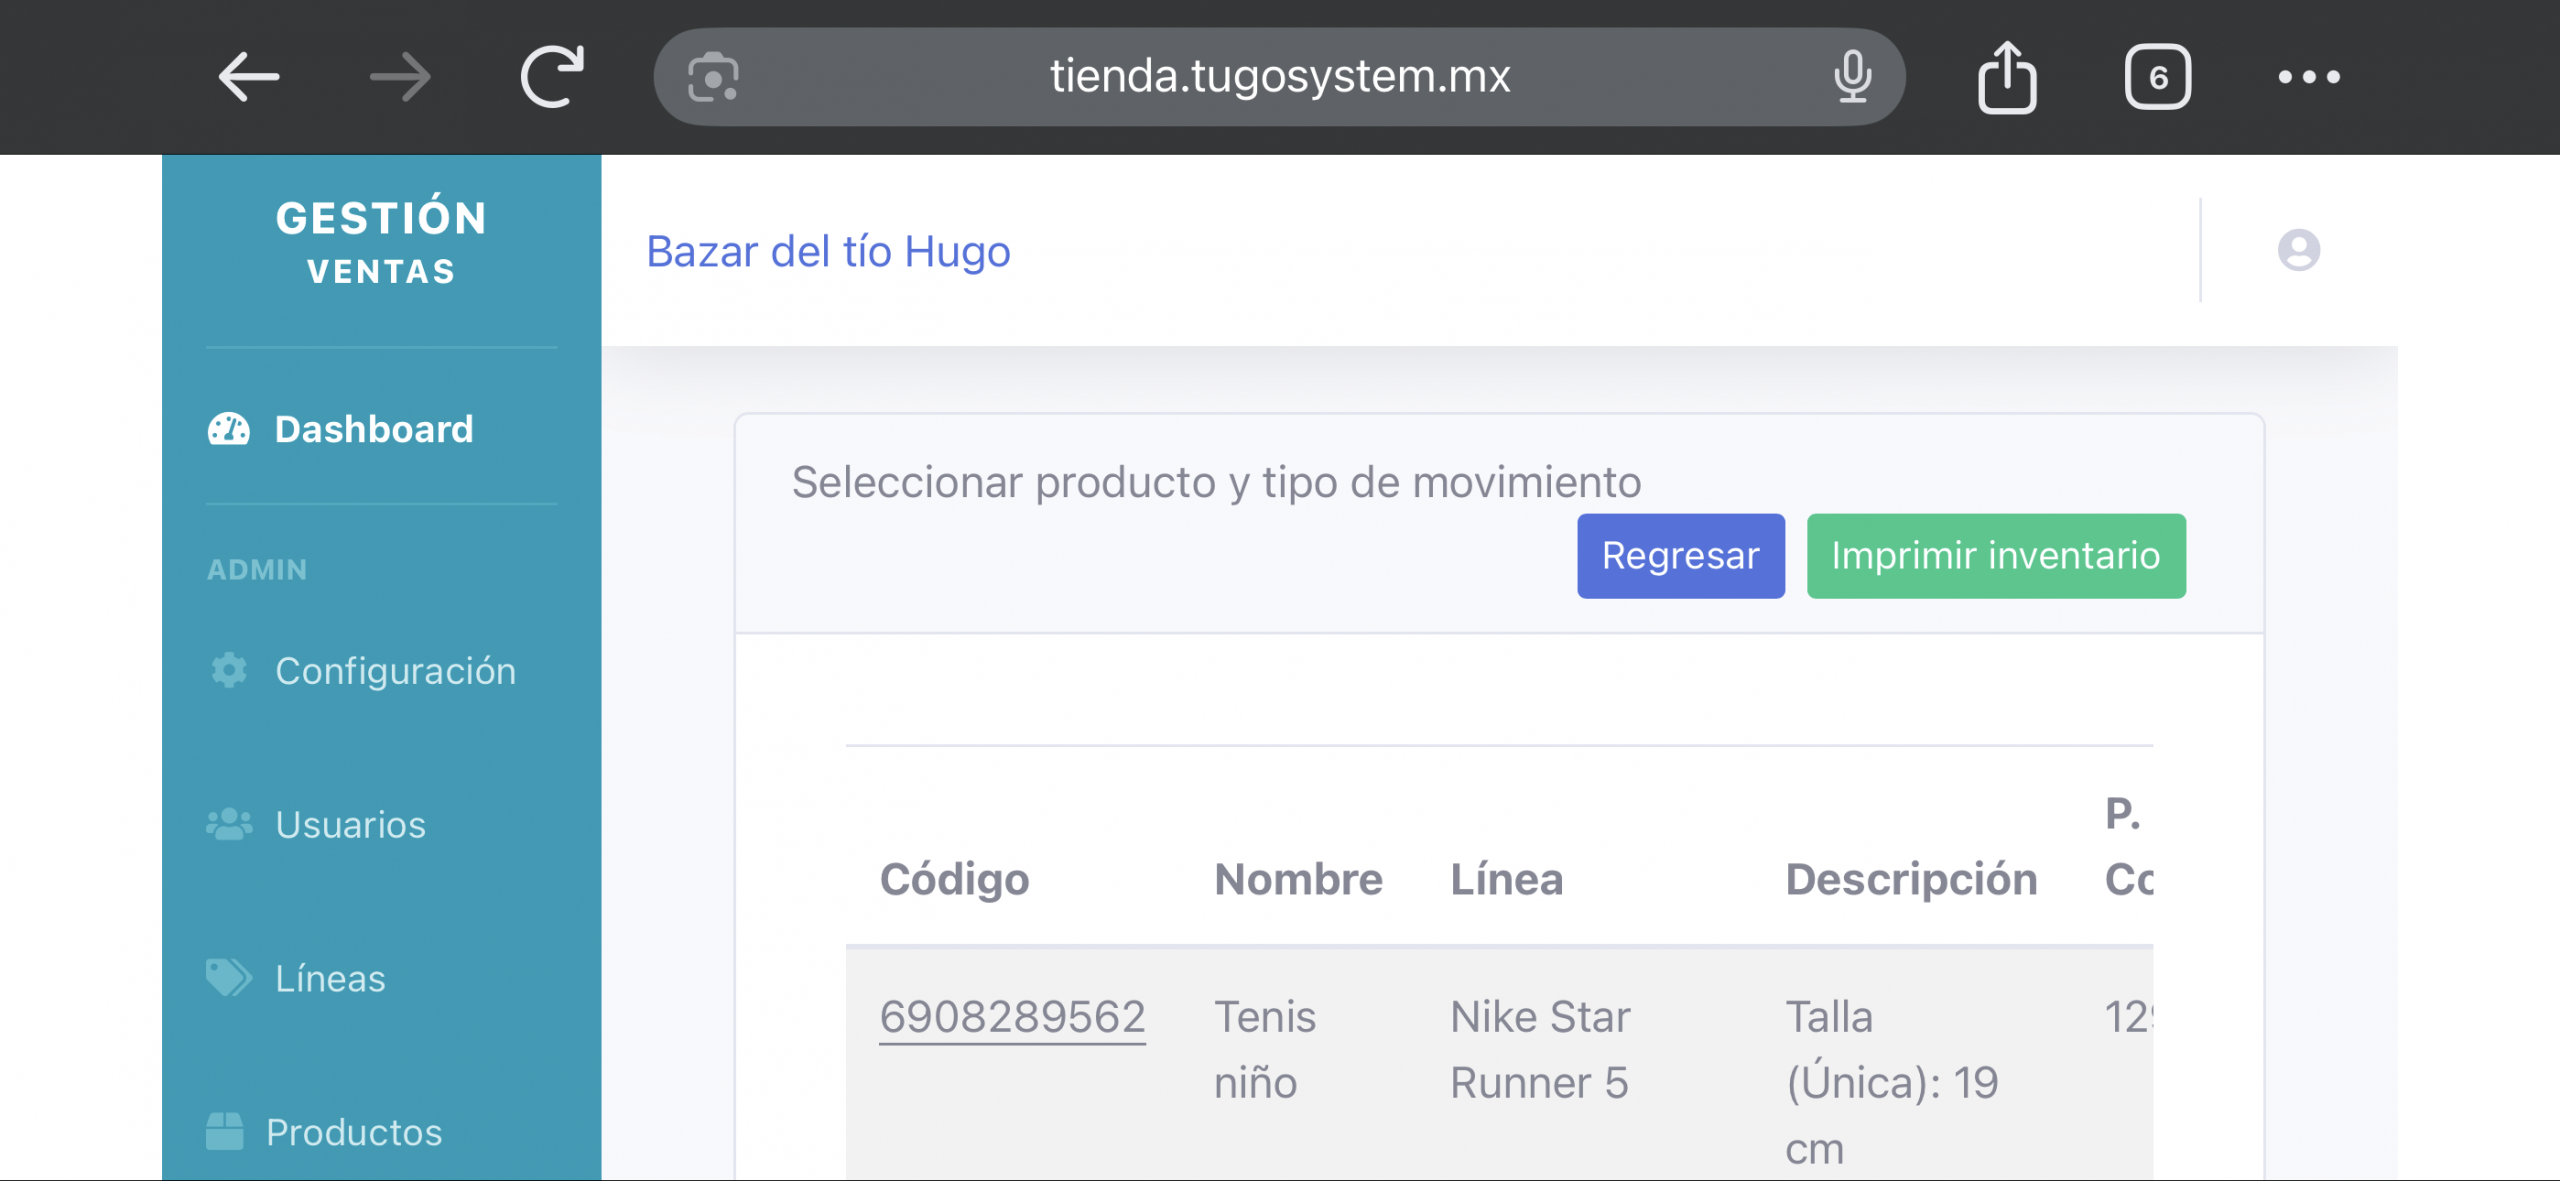Open product code 6908289562 link

tap(1012, 1017)
